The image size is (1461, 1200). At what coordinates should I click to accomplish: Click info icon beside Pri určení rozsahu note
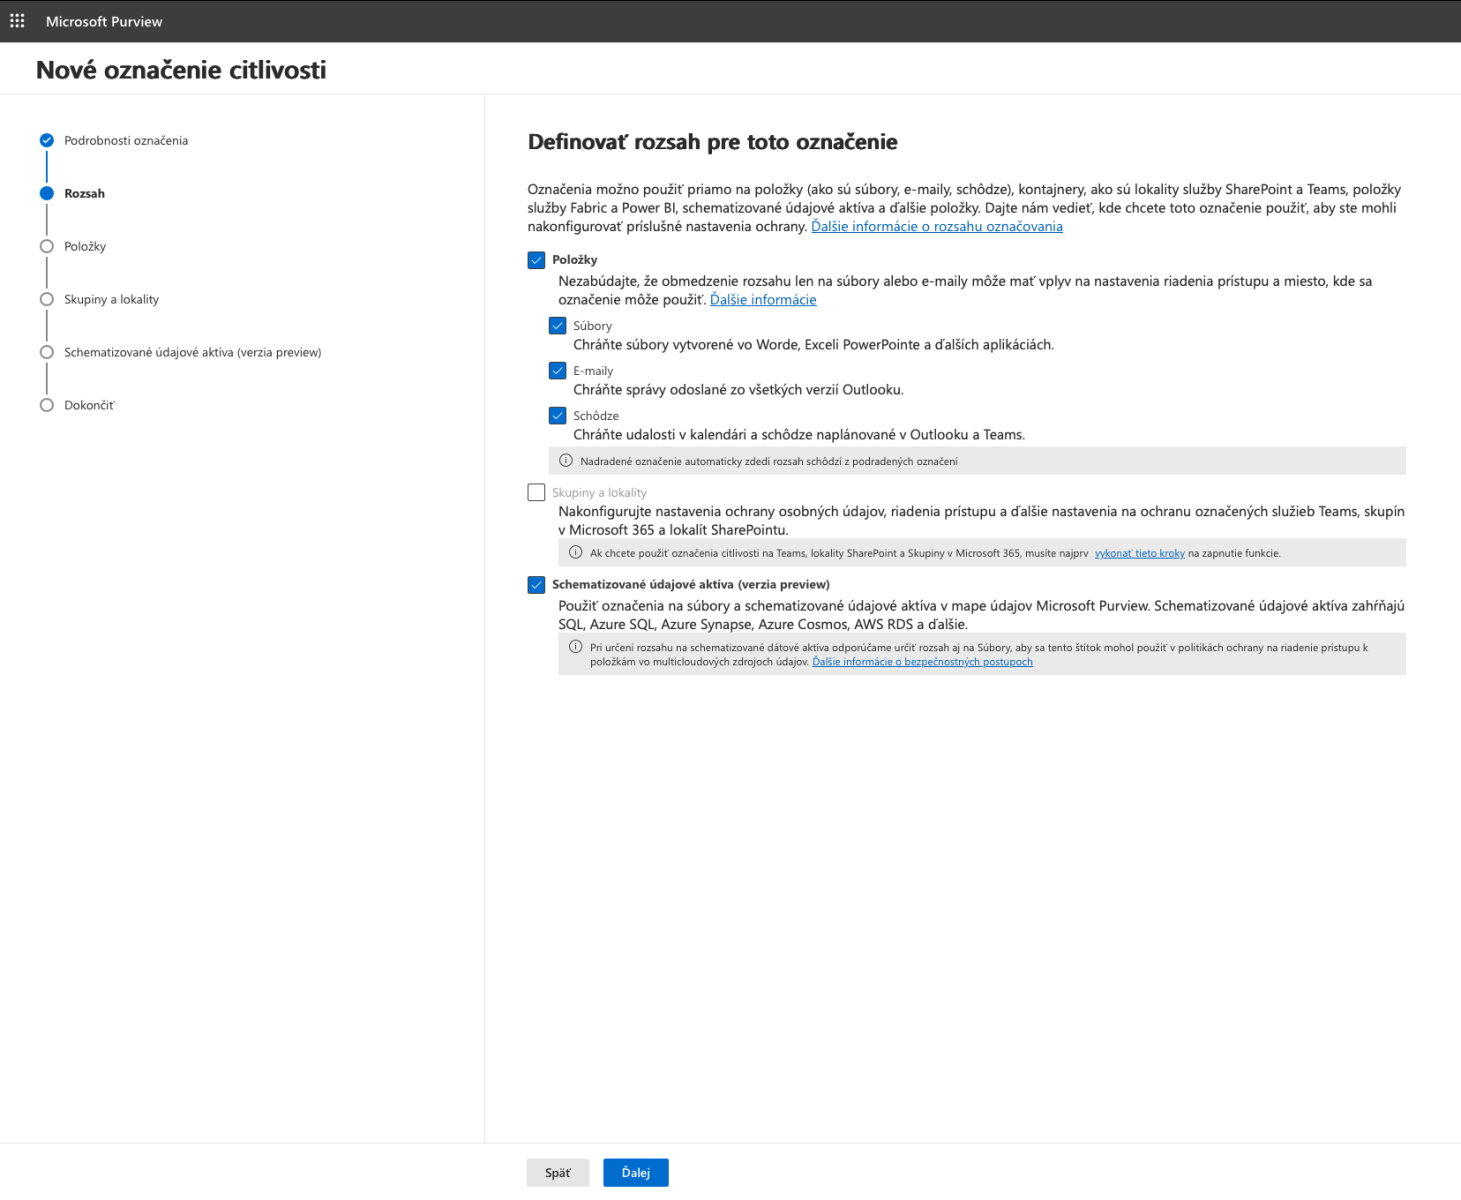pyautogui.click(x=576, y=647)
